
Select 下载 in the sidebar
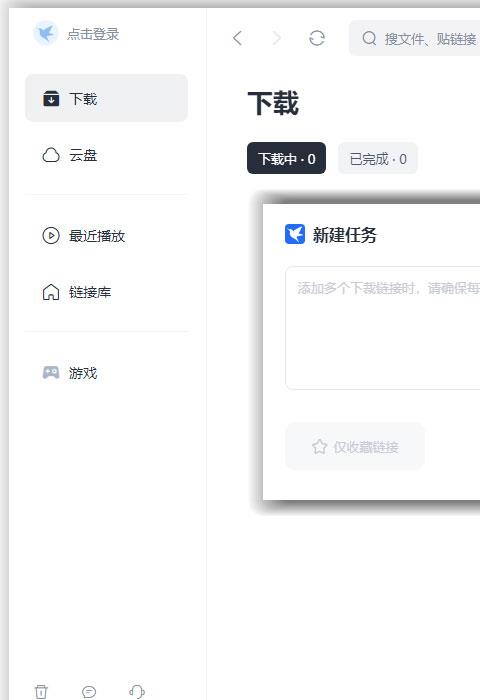tap(106, 98)
